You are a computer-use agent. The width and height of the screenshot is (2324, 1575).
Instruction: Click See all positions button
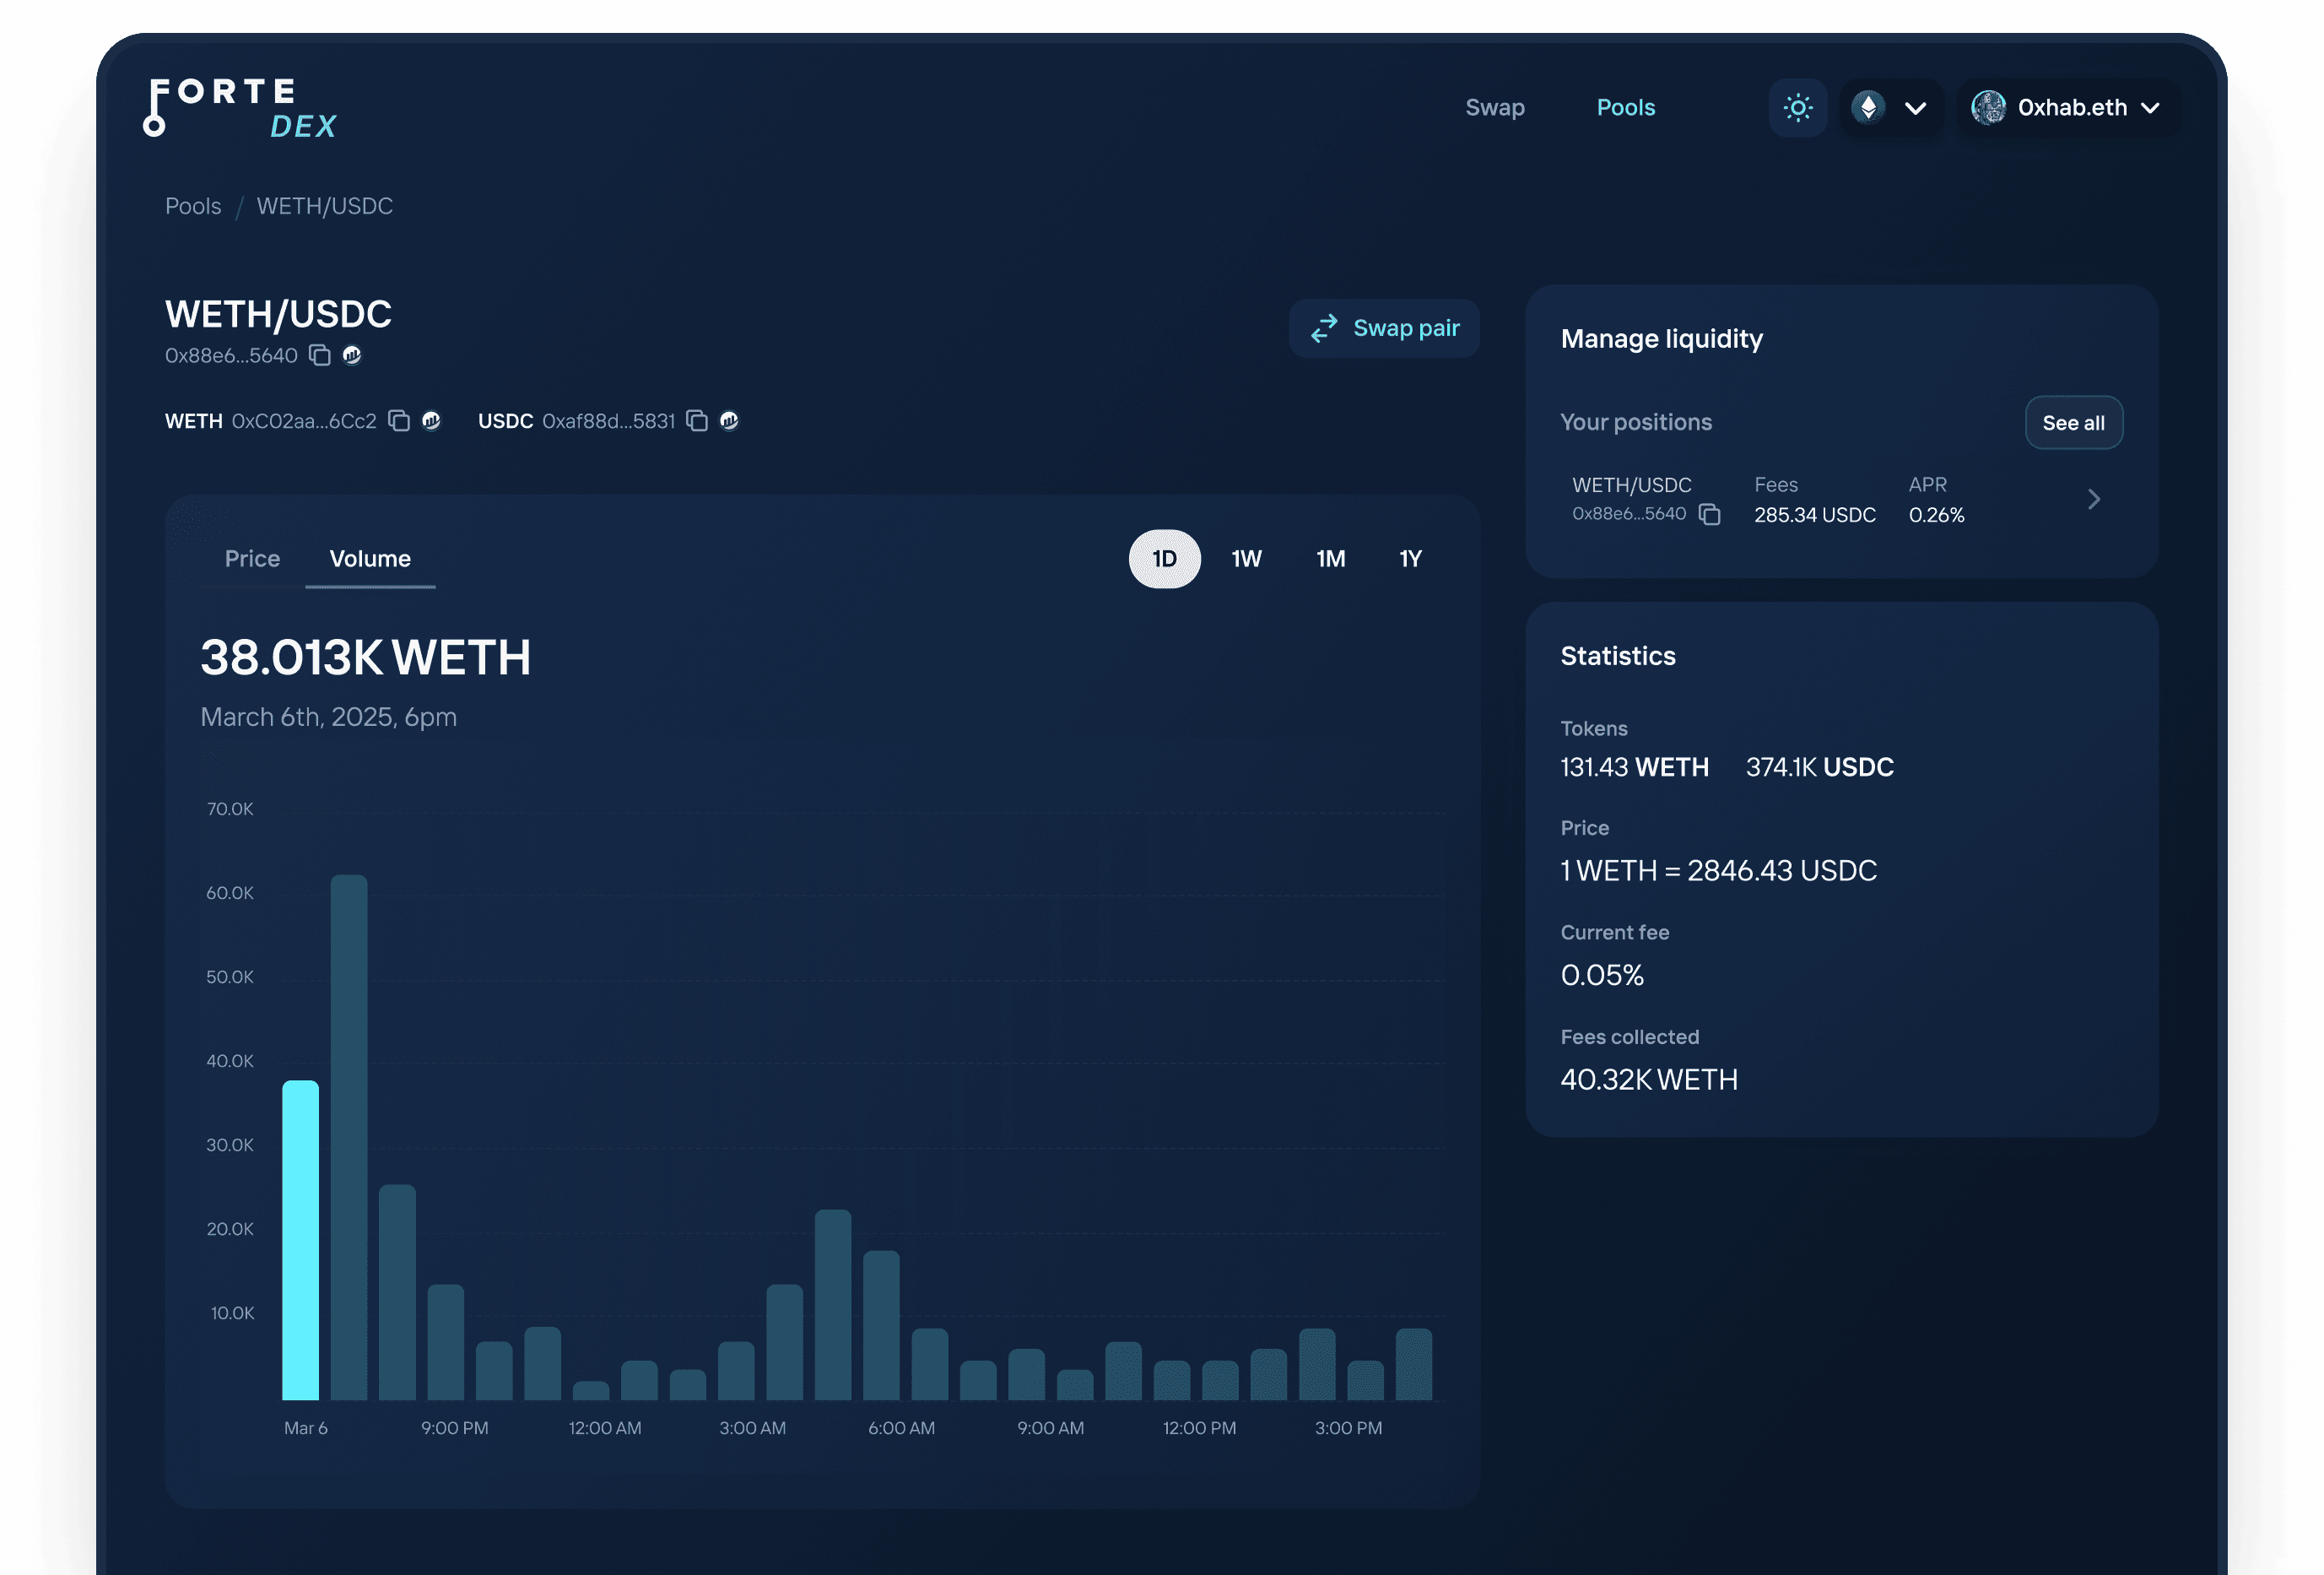(2073, 423)
